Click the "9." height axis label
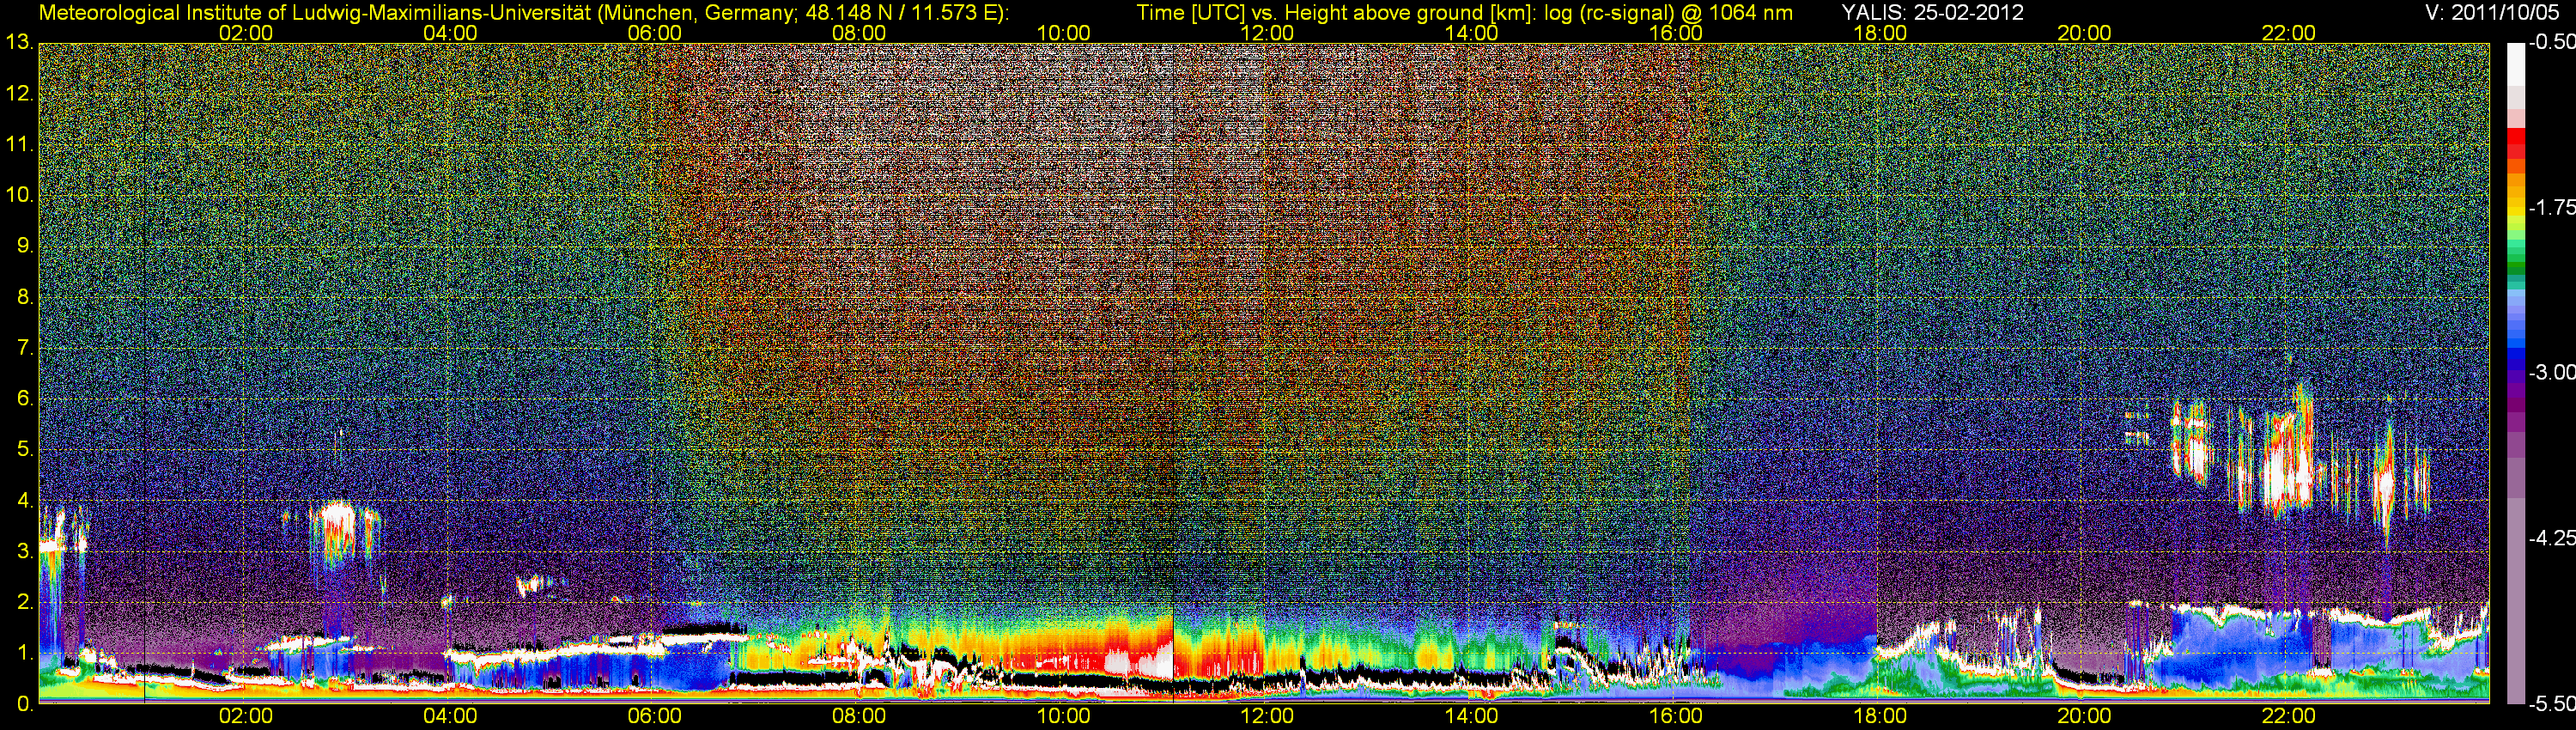The height and width of the screenshot is (730, 2576). [25, 246]
